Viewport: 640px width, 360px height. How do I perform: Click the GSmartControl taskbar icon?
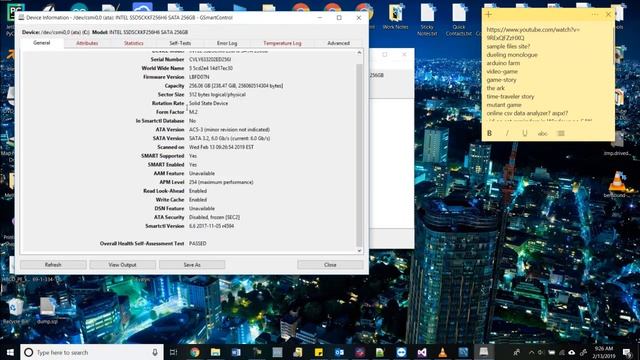click(484, 352)
